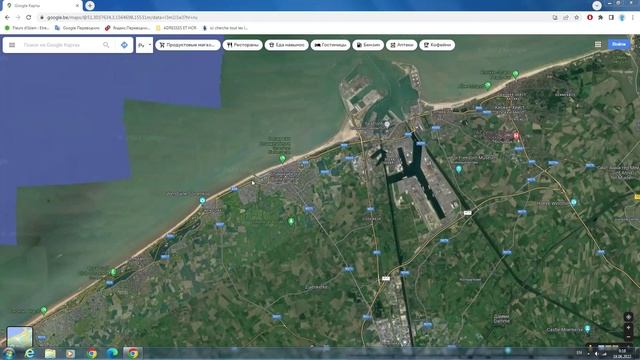640x360 pixels.
Task: Go back with browser back arrow
Action: [7, 18]
